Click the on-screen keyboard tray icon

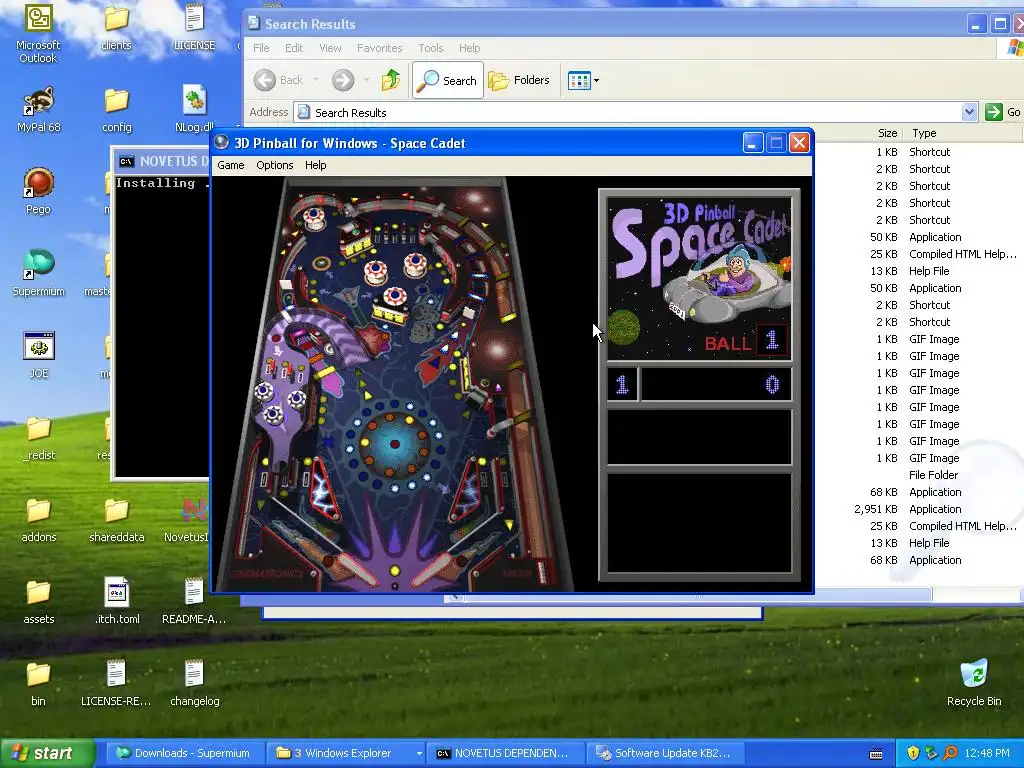(876, 754)
